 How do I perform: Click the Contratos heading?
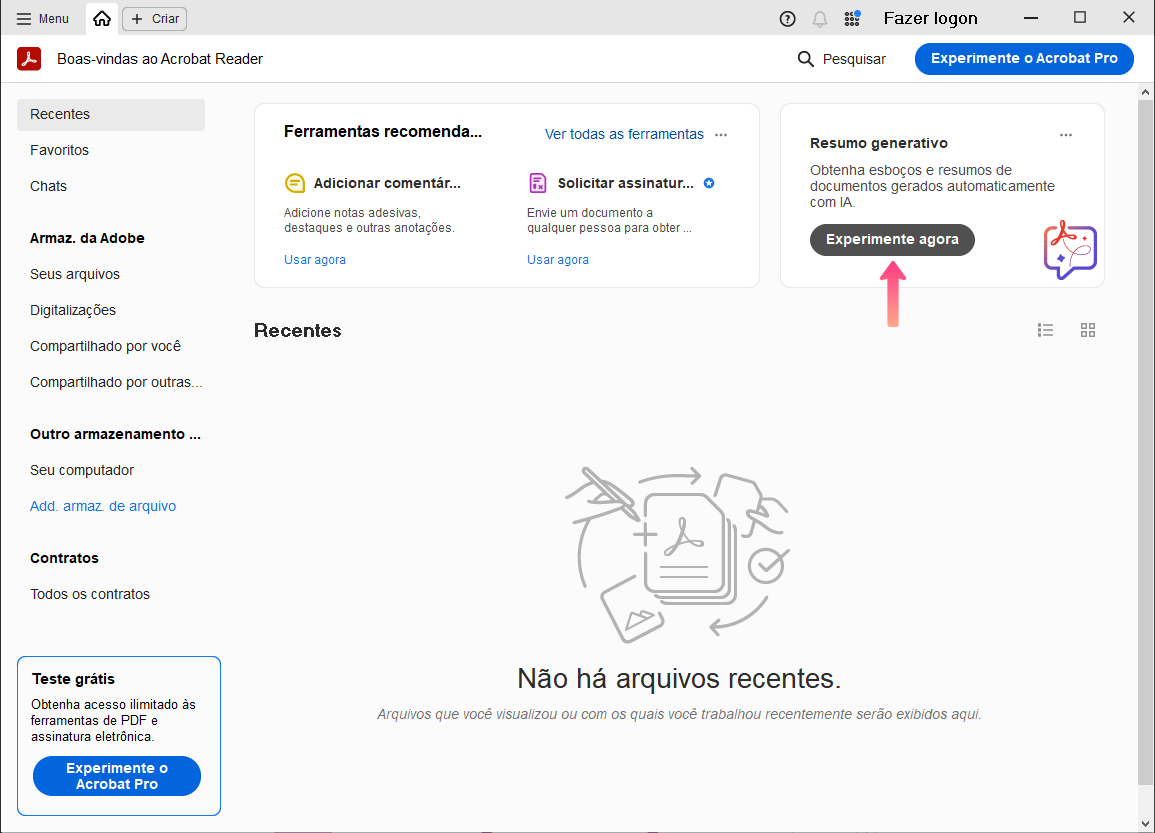(64, 558)
